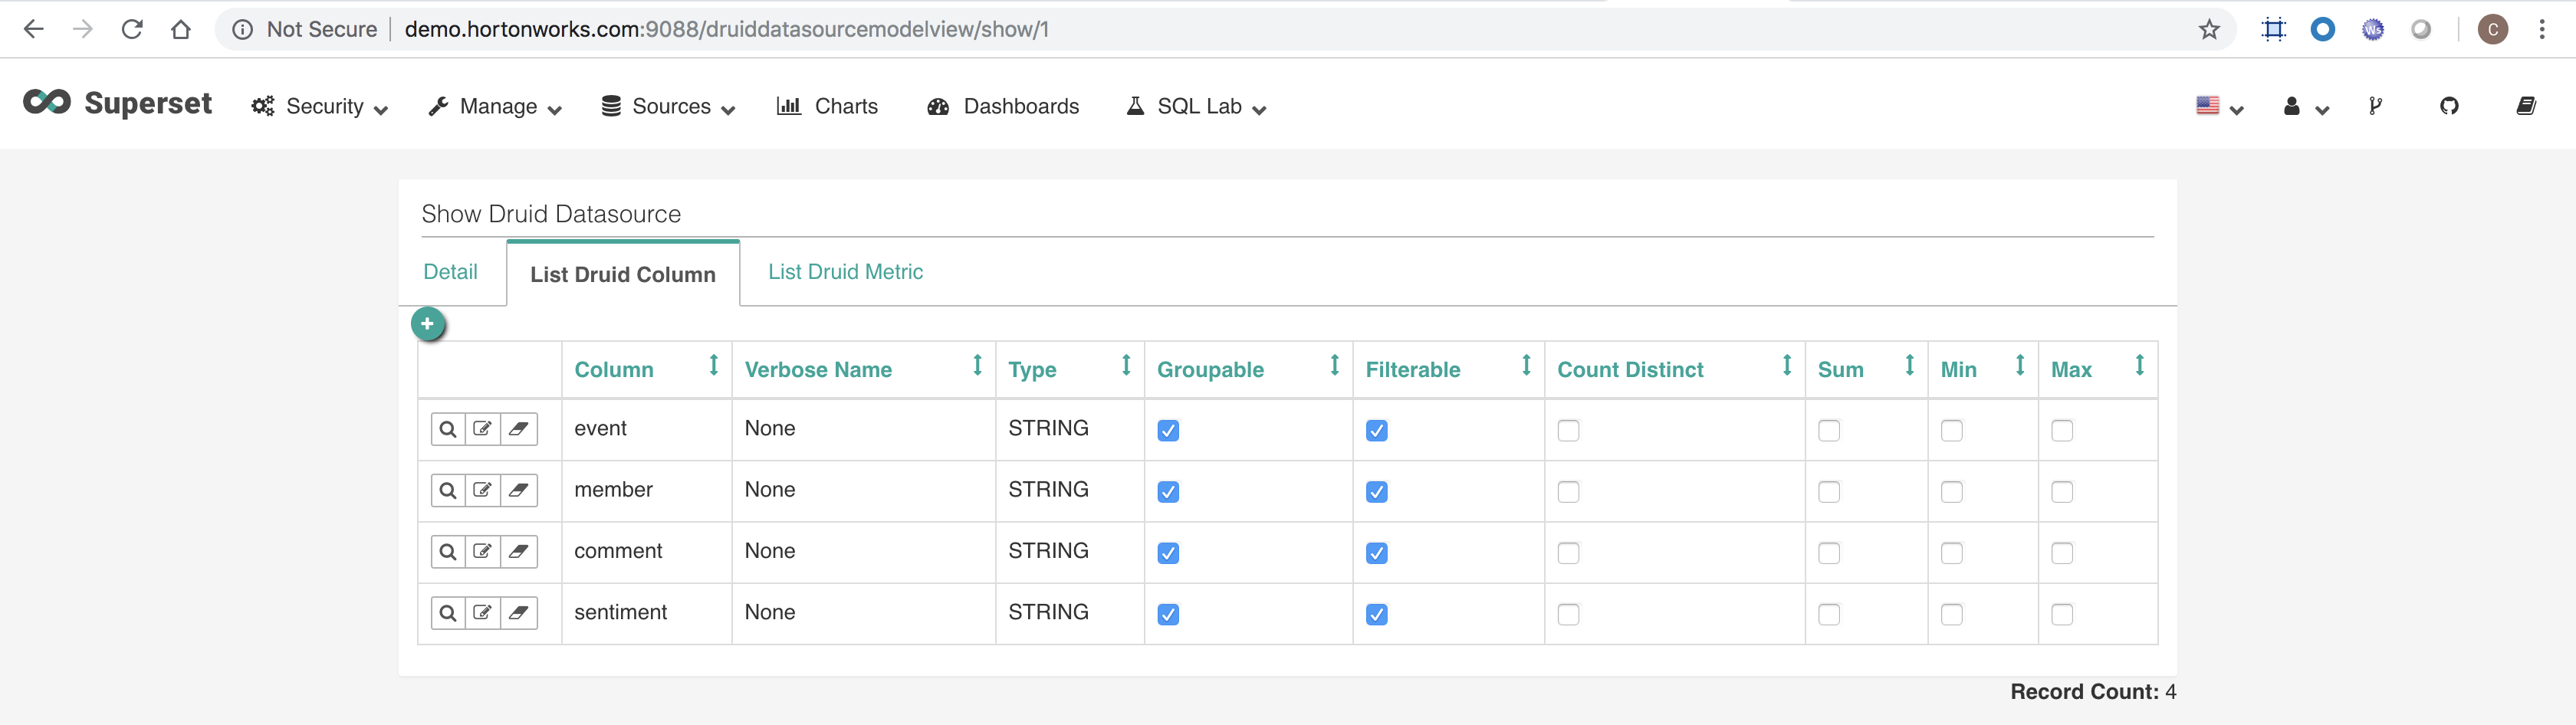Edit record icon for member row
The width and height of the screenshot is (2576, 725).
pos(482,490)
